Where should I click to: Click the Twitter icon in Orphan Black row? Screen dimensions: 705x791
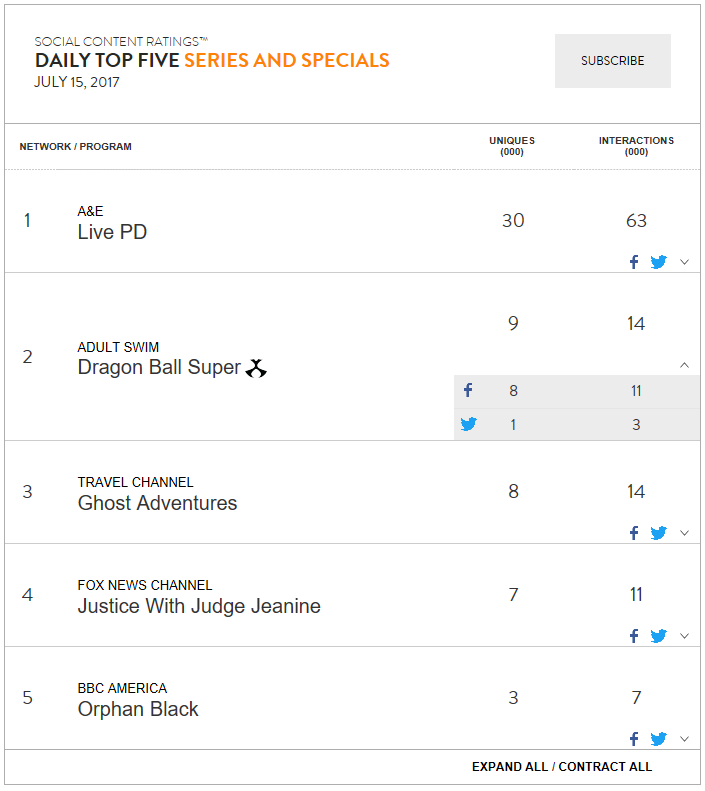point(658,739)
